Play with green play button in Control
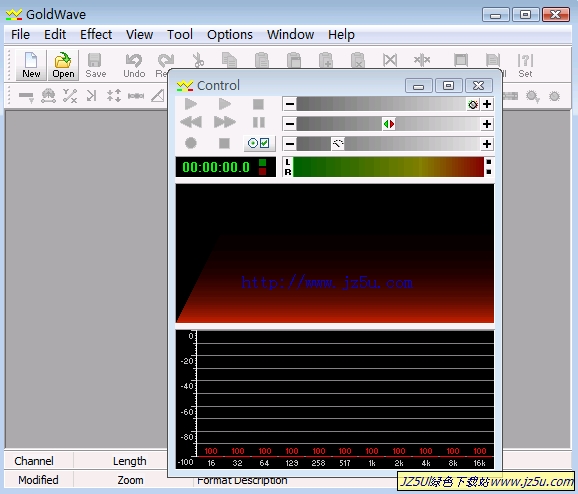 pos(191,104)
